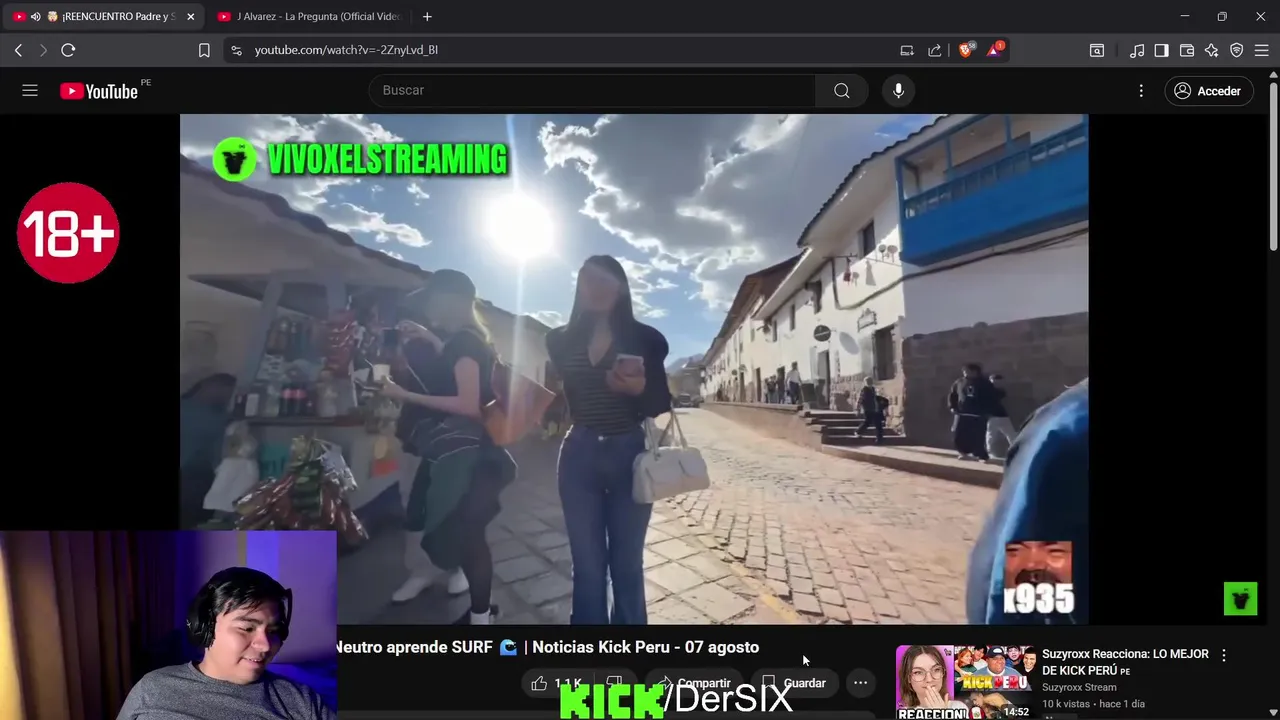
Task: Go to YouTube home via logo
Action: coord(99,91)
